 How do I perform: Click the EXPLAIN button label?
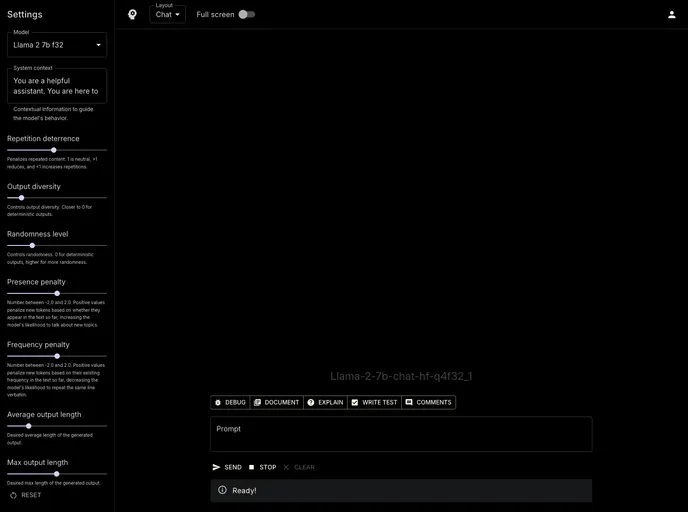coord(331,402)
